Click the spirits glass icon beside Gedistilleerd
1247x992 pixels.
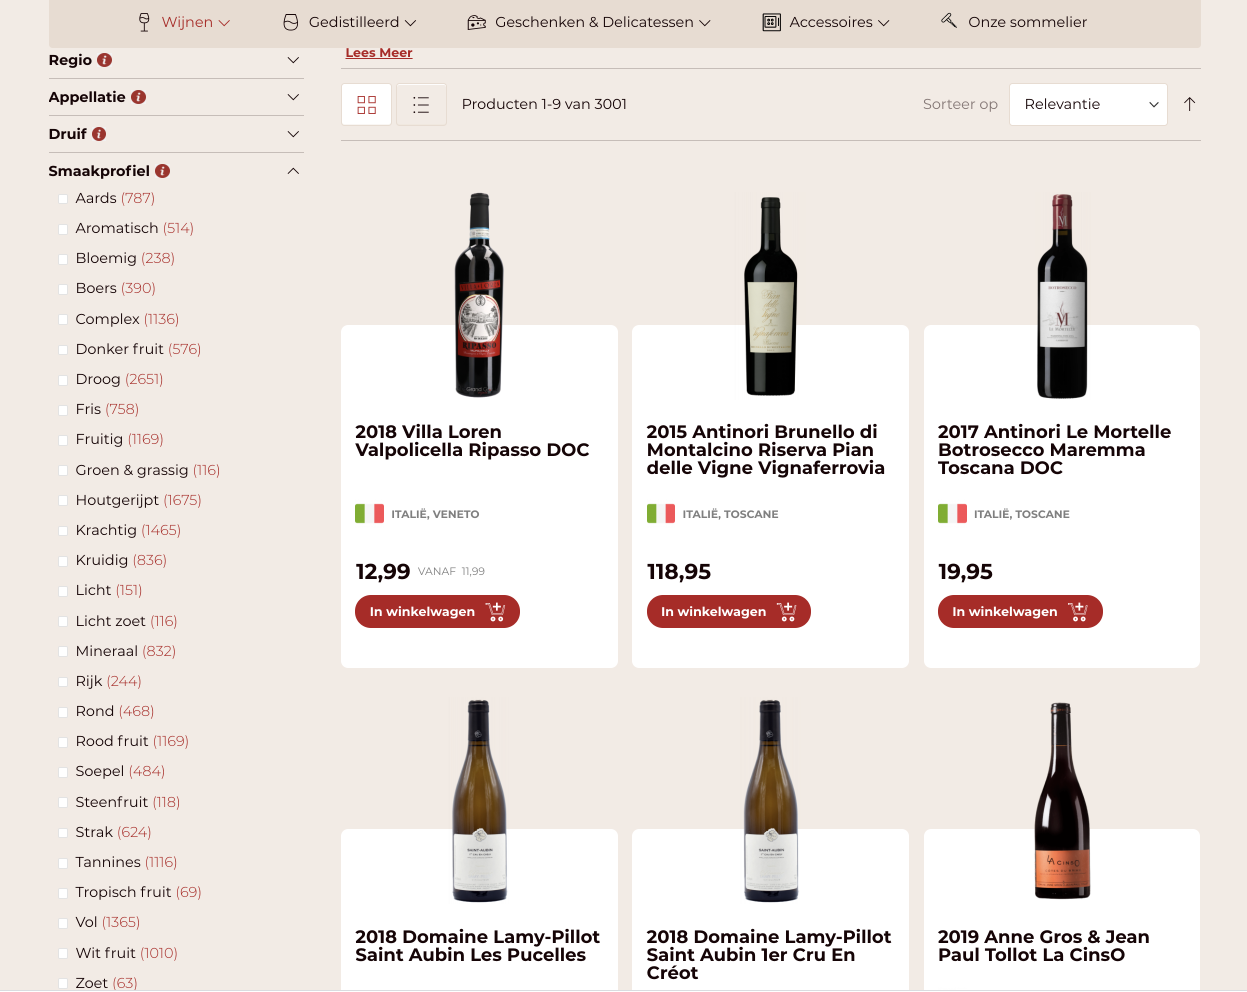[291, 22]
